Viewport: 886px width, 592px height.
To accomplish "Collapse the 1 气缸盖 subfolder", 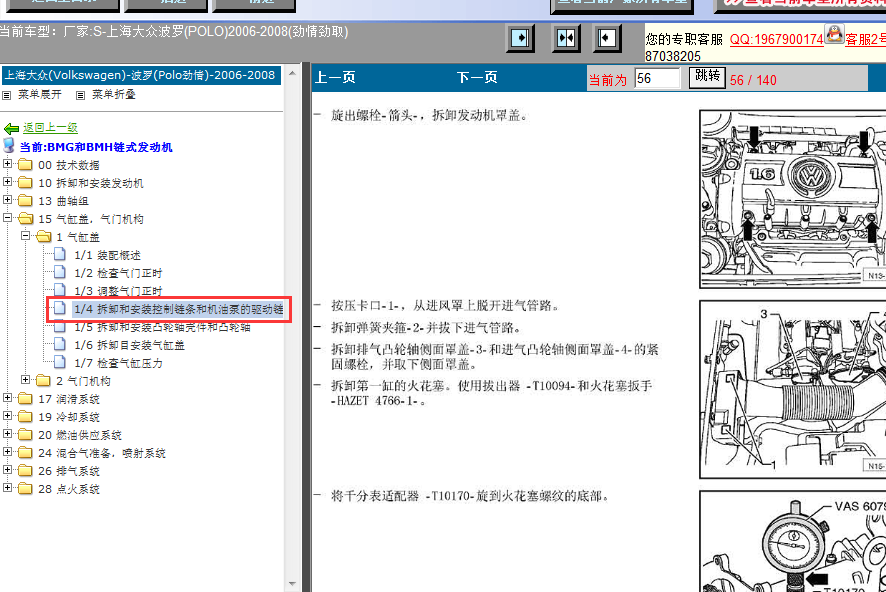I will coord(25,236).
